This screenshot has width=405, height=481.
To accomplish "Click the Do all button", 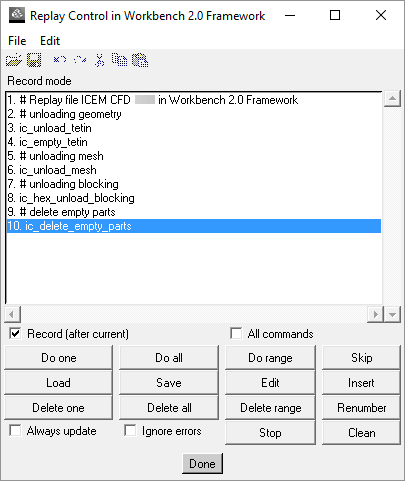I will pyautogui.click(x=169, y=358).
